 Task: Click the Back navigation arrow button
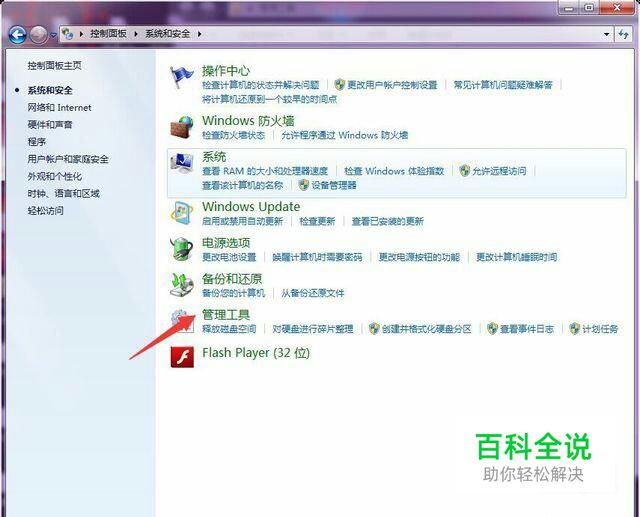click(x=17, y=35)
